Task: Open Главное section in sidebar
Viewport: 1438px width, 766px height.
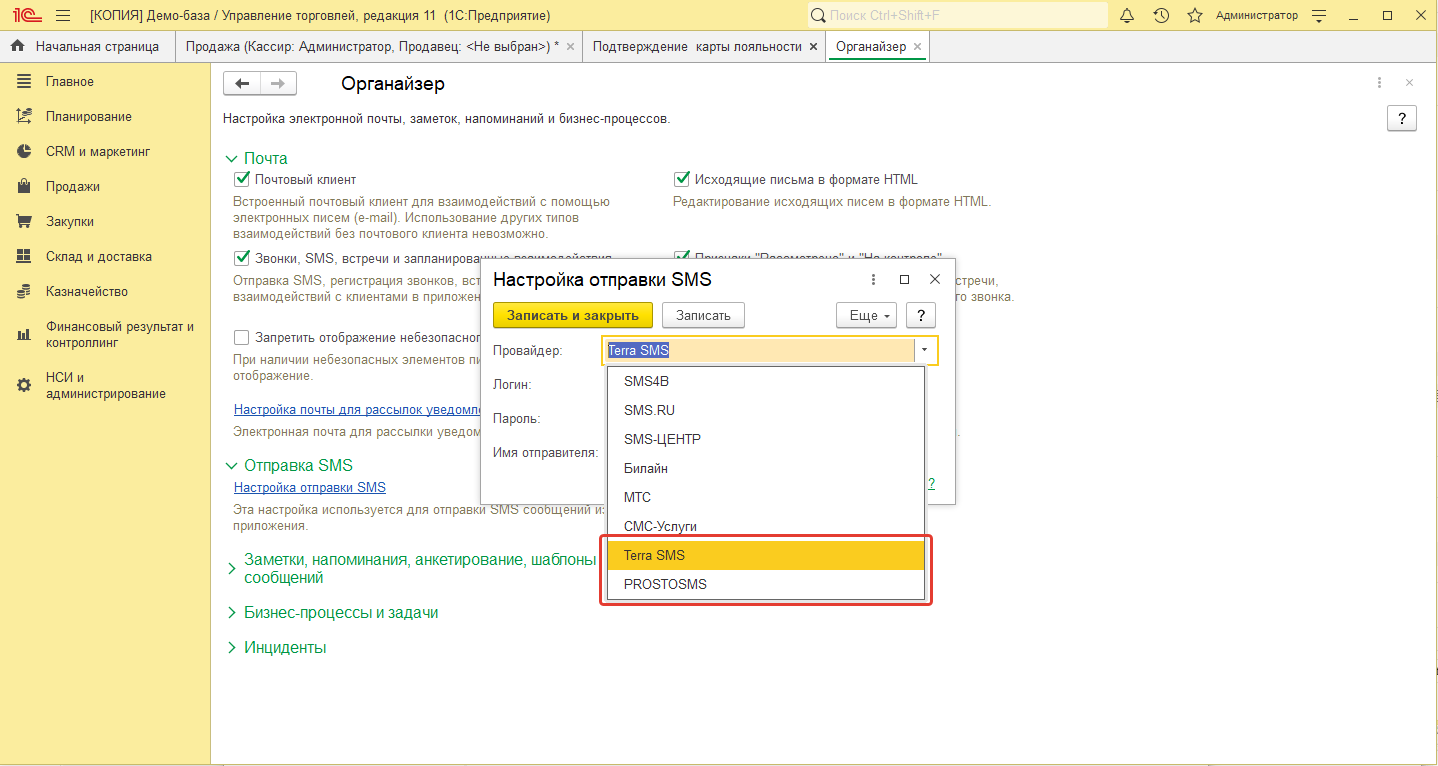Action: 105,81
